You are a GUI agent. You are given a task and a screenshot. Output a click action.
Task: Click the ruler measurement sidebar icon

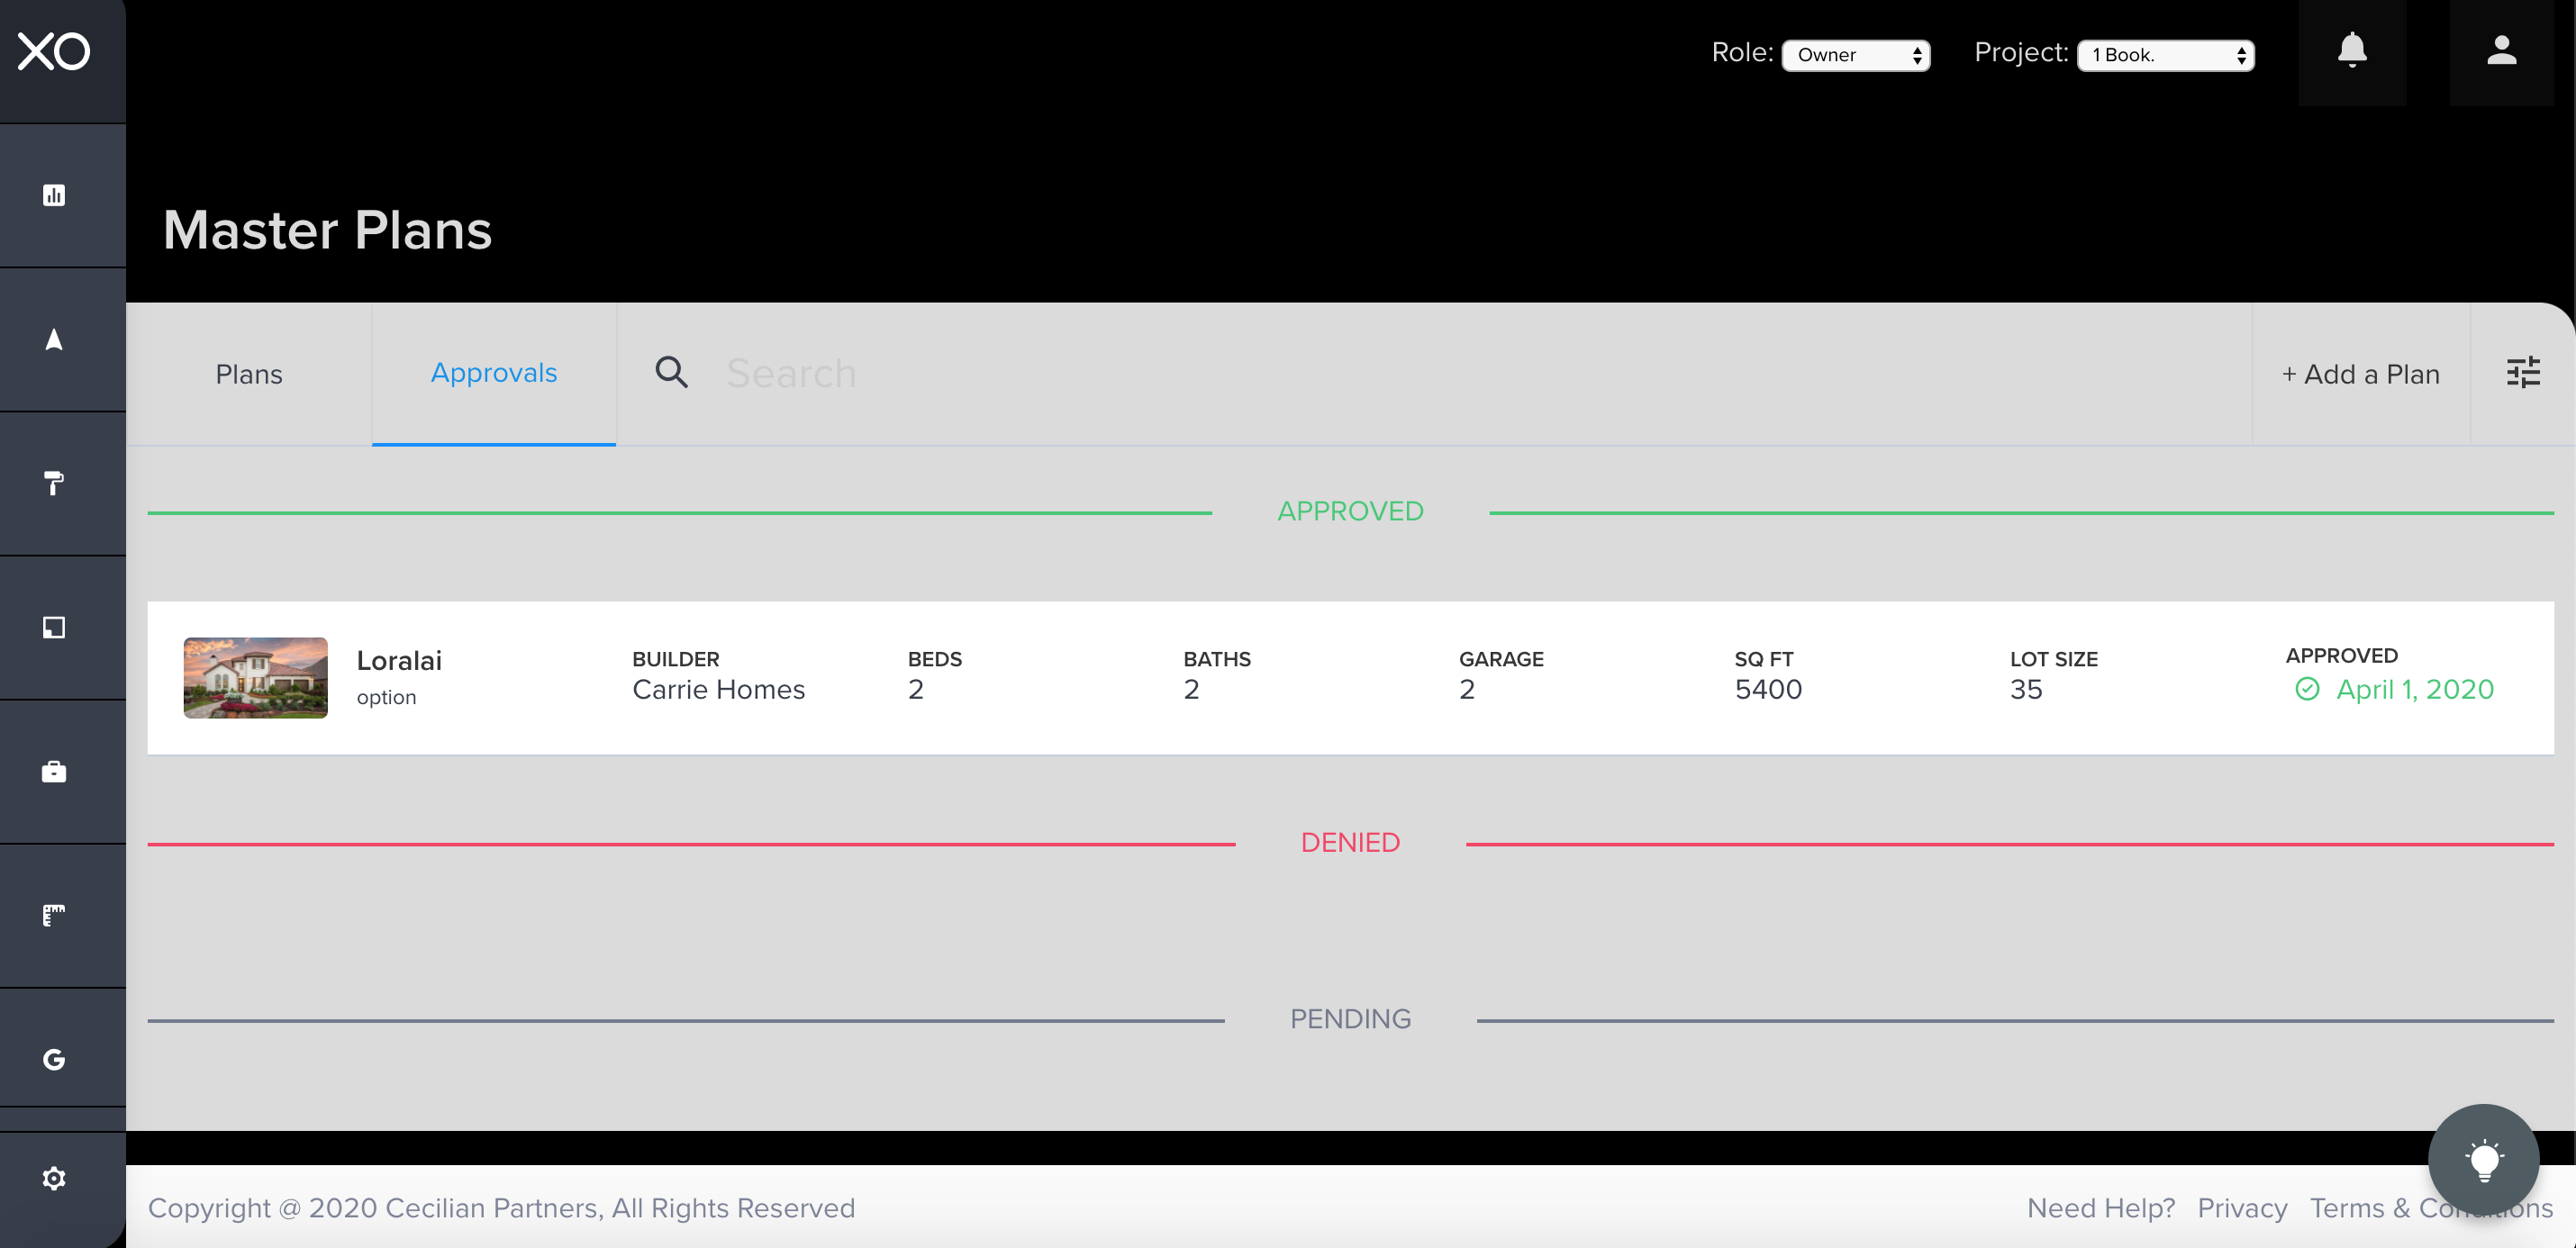click(x=54, y=915)
